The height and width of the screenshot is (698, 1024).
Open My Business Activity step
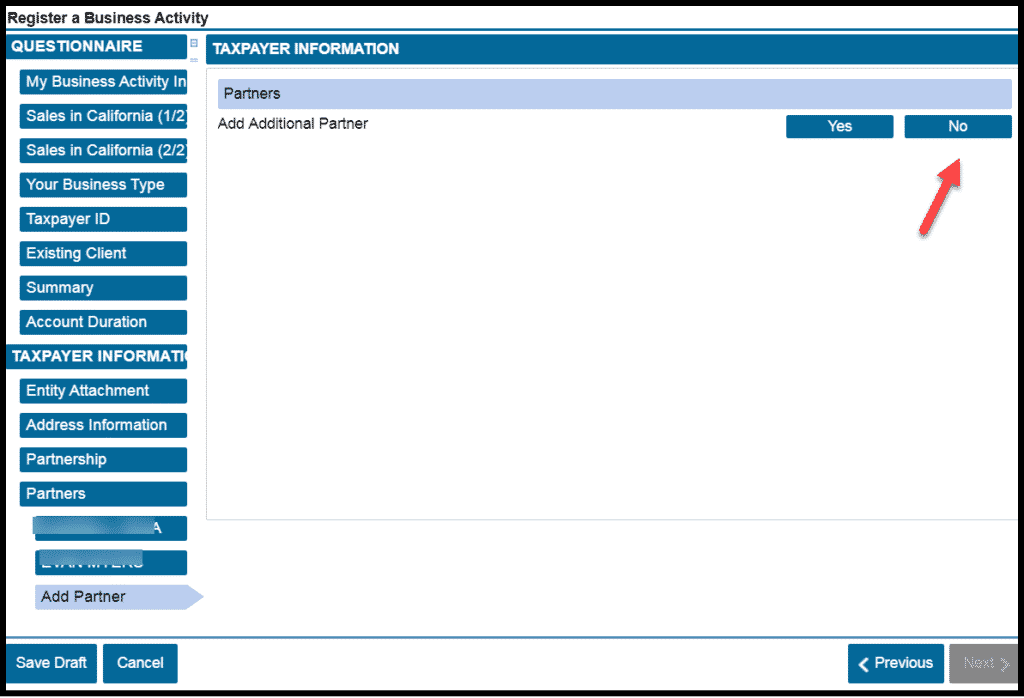pos(103,82)
